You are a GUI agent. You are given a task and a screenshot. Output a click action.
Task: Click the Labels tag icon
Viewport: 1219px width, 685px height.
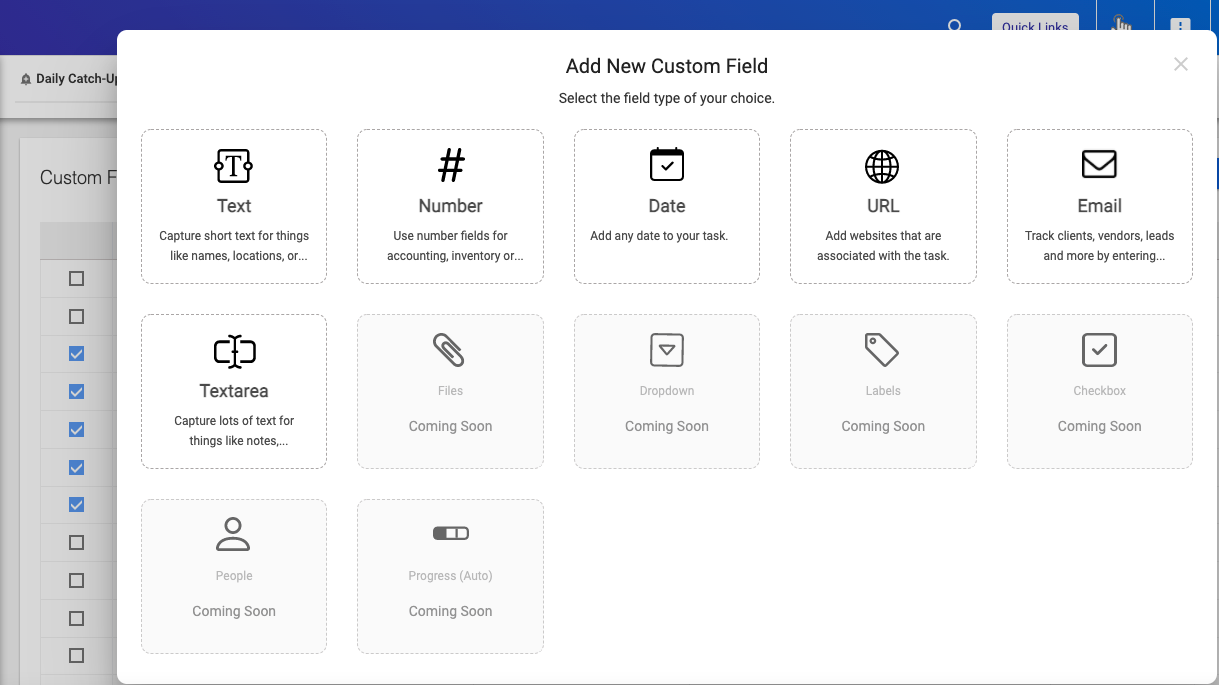tap(882, 350)
